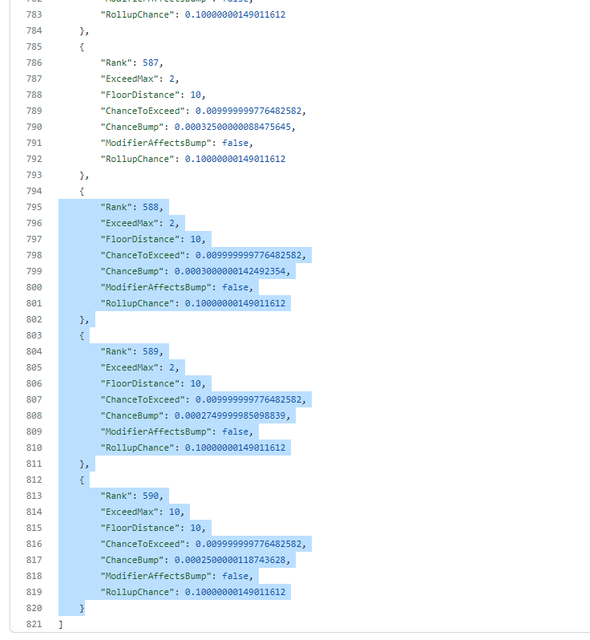Click line number 821

(x=34, y=624)
